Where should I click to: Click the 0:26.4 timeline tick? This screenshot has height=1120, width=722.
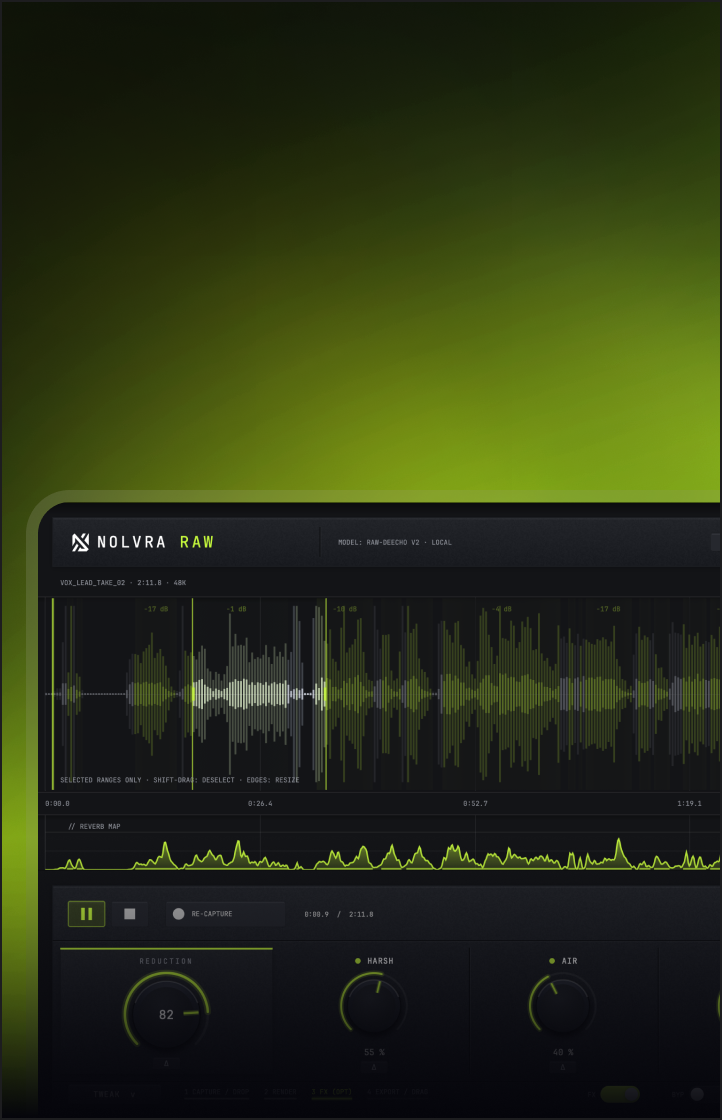260,804
